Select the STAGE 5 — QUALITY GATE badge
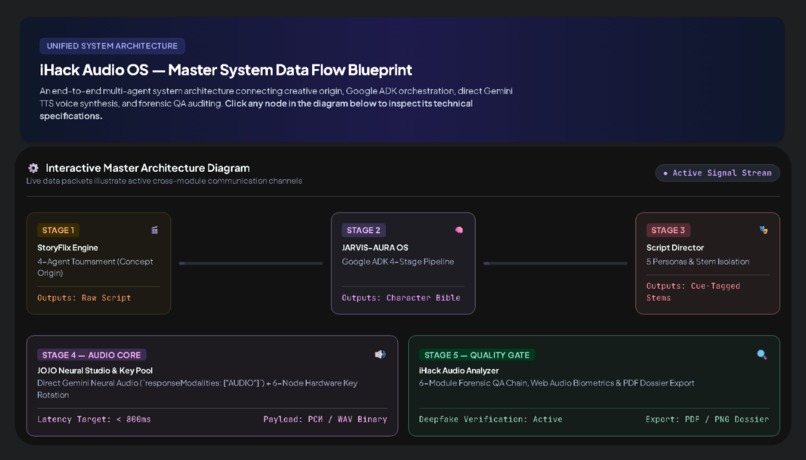Screen dimensions: 806x460 [477, 355]
